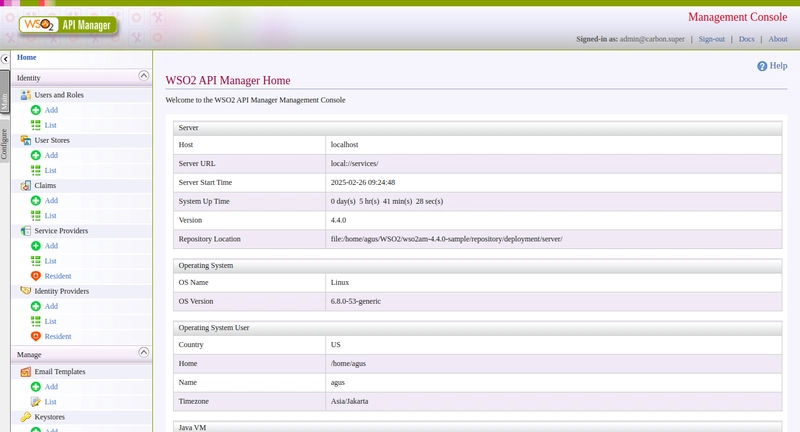Open the Help icon link

click(762, 66)
